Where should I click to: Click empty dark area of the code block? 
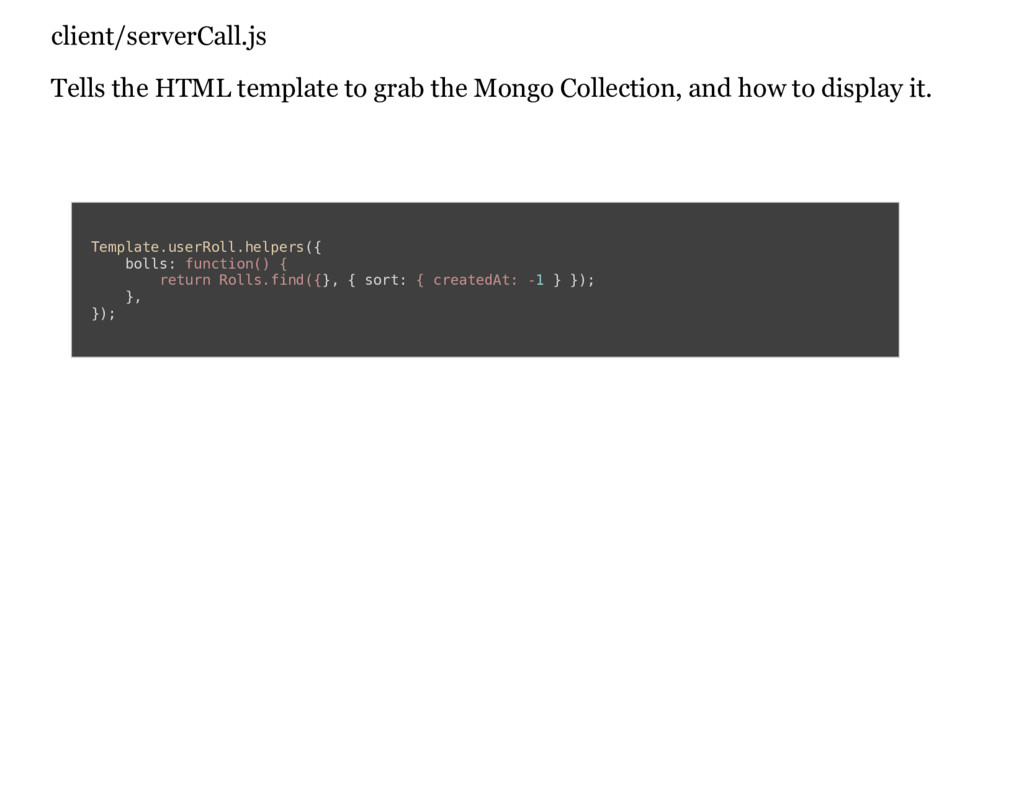click(x=700, y=320)
